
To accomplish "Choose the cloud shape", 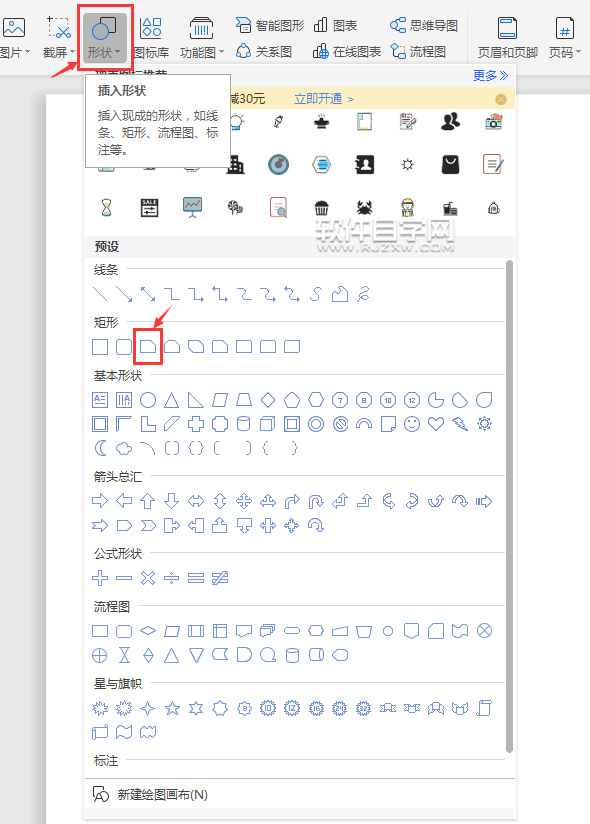I will click(124, 448).
